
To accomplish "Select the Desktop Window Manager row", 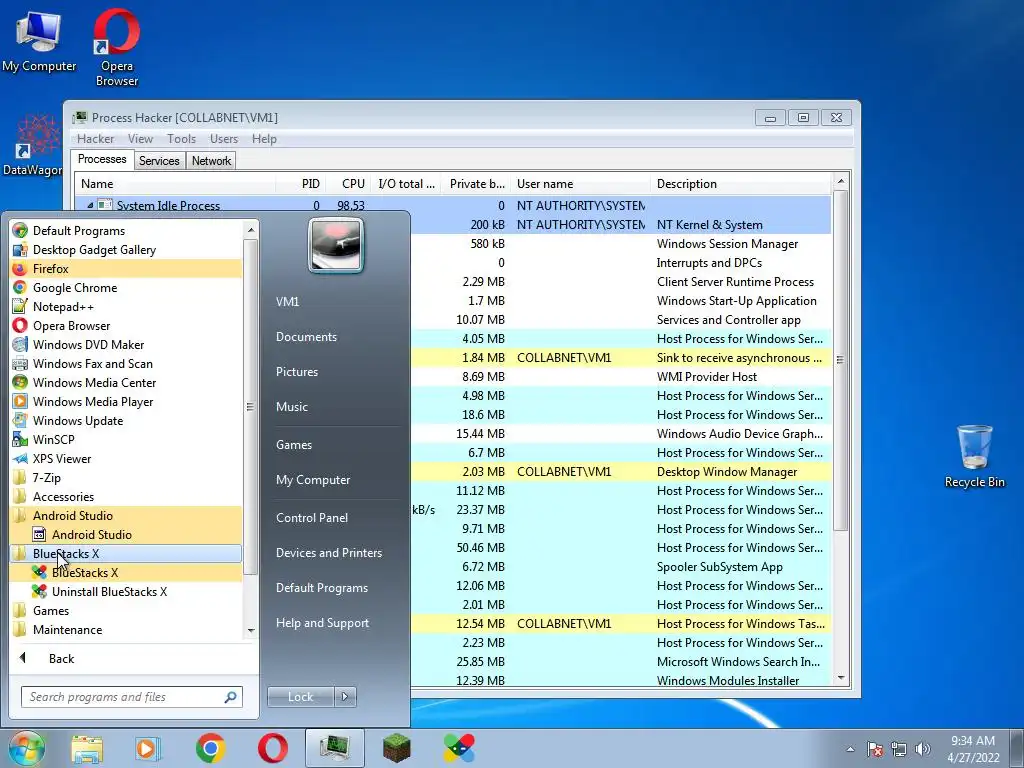I will (620, 472).
